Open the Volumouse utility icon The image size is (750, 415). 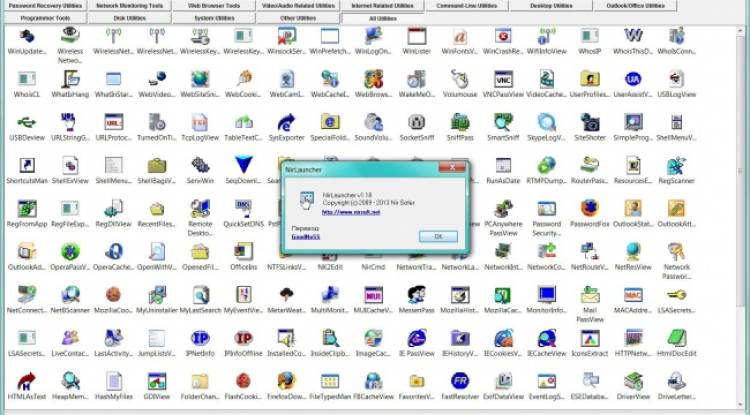click(x=460, y=80)
